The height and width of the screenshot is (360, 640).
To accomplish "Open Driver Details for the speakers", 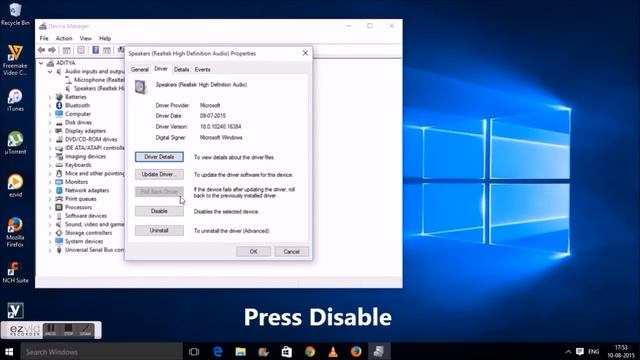I will [x=159, y=157].
